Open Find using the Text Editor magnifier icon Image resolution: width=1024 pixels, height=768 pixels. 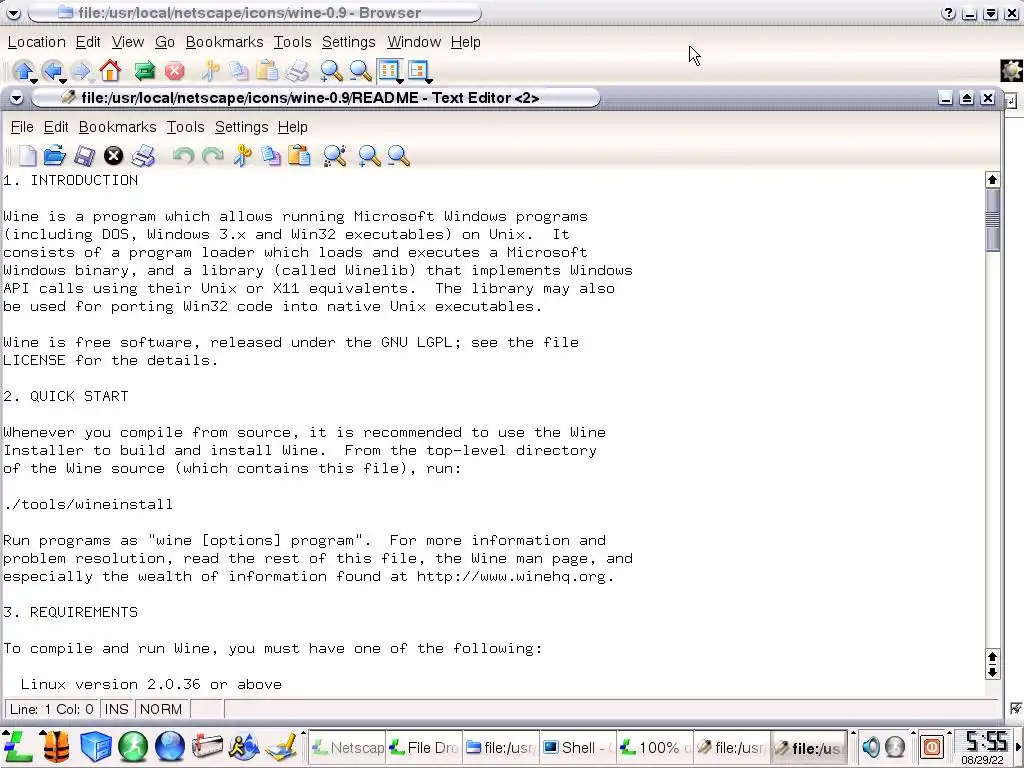(x=334, y=156)
